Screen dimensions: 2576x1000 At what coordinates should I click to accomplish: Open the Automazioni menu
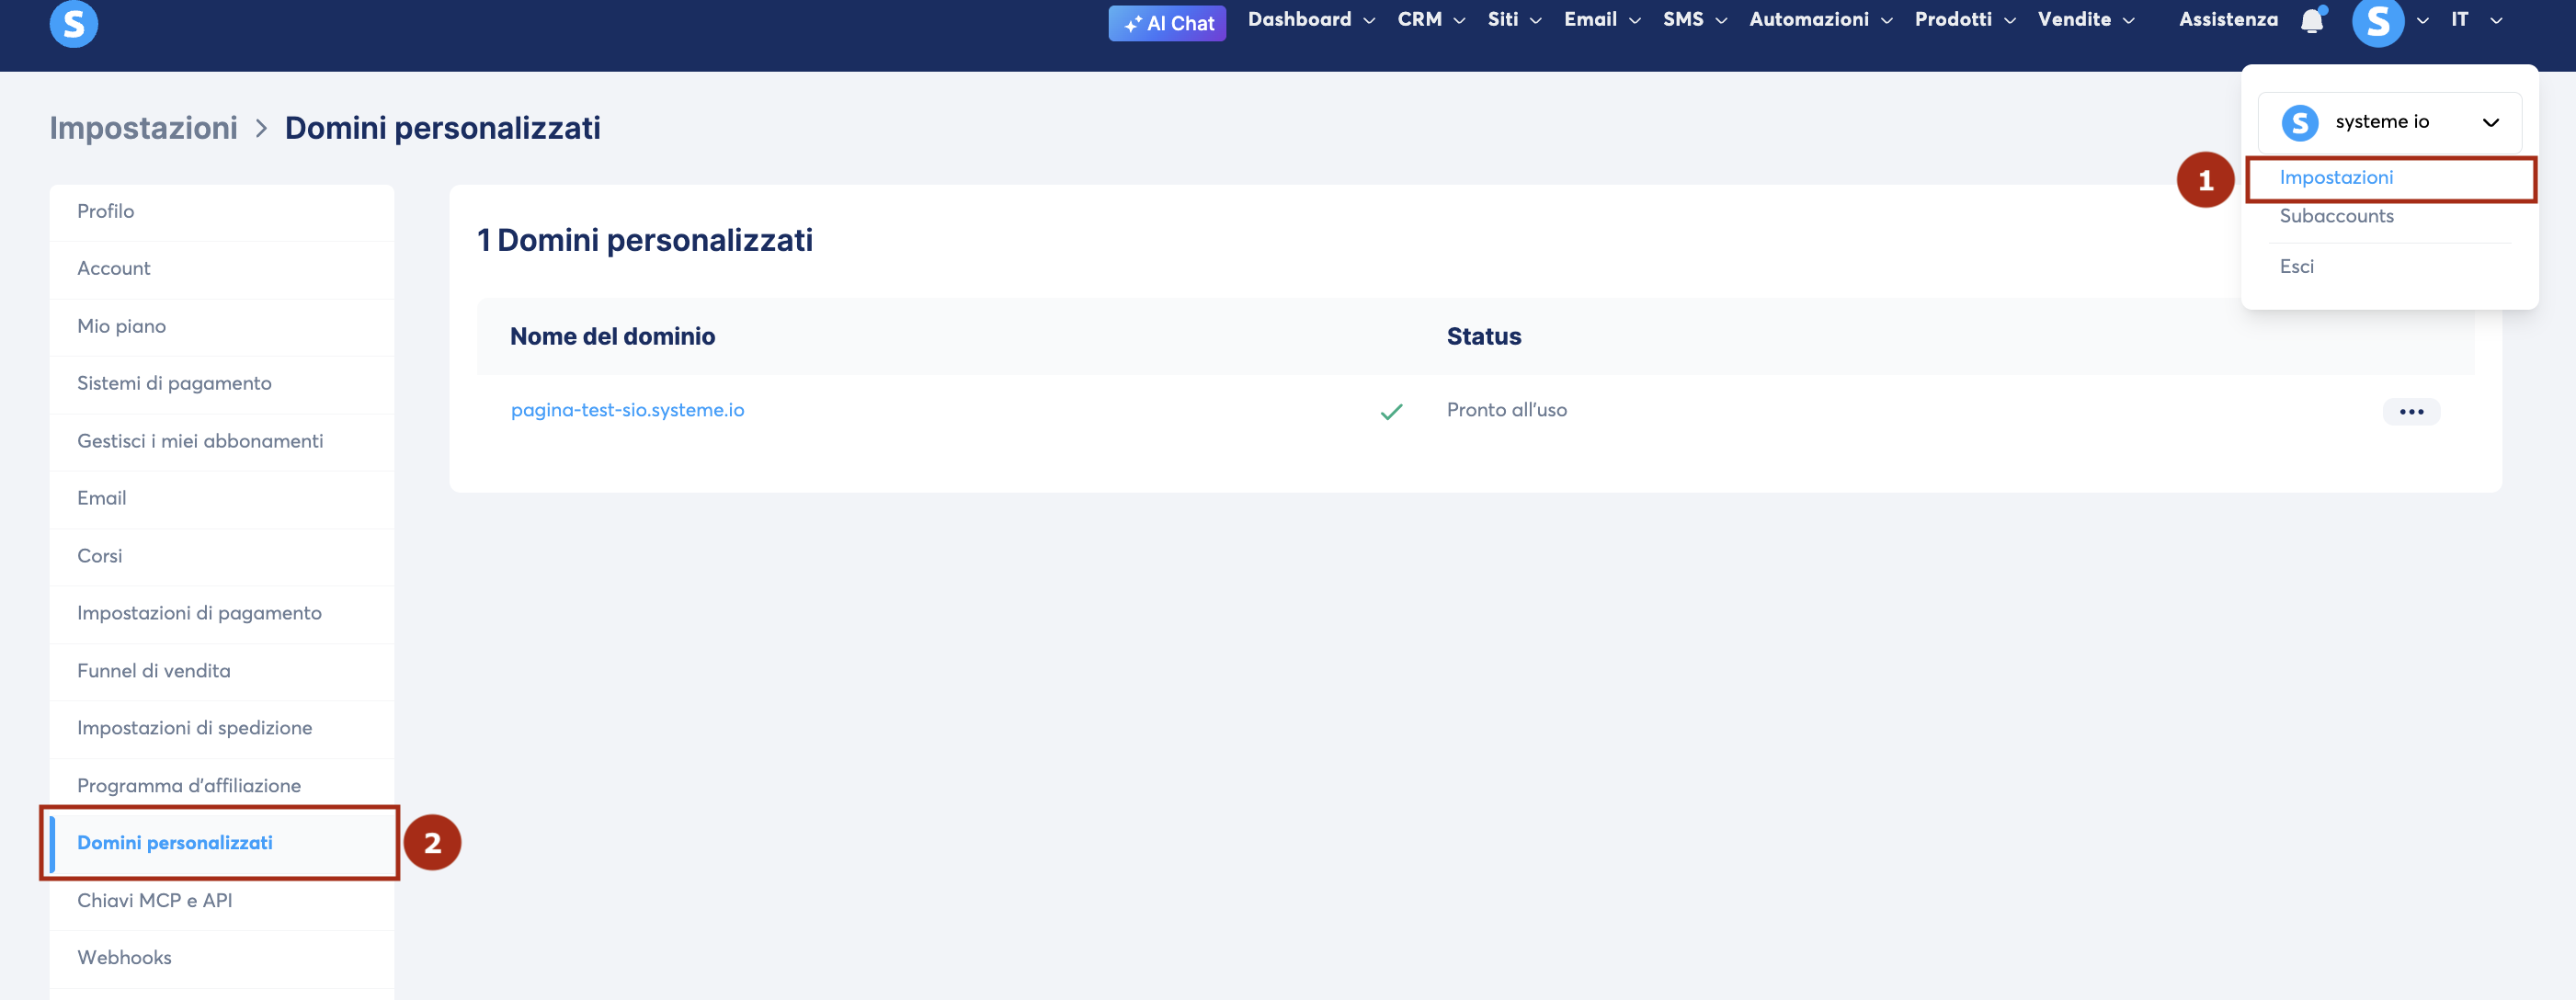point(1820,19)
